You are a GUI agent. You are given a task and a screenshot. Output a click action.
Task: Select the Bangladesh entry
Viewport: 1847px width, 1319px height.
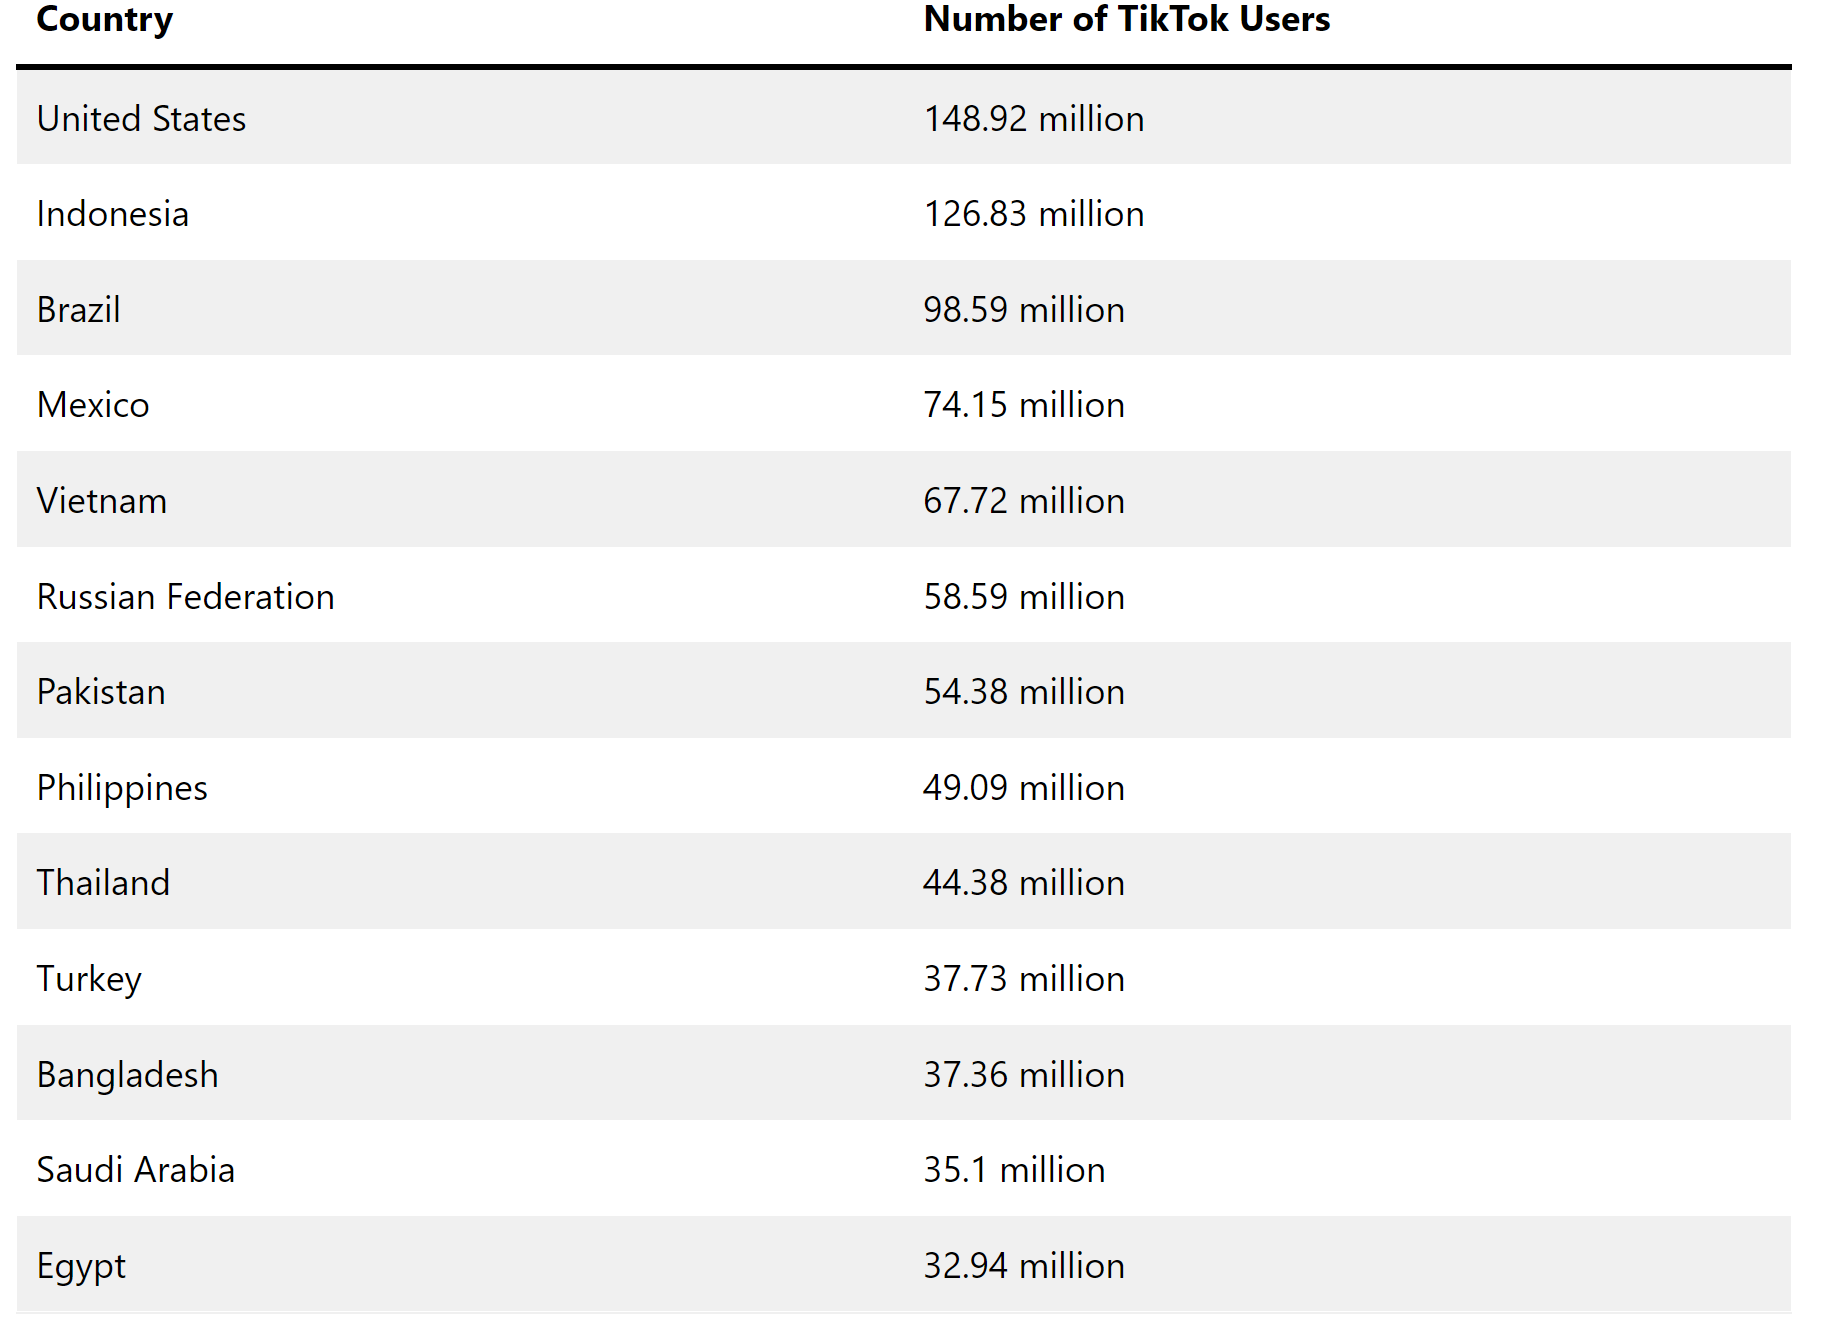click(x=127, y=1075)
